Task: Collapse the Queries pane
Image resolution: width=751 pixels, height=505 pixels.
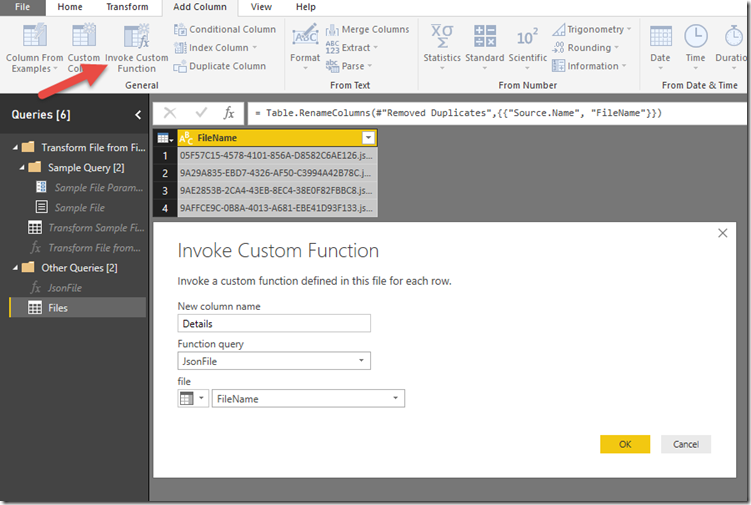Action: click(138, 115)
